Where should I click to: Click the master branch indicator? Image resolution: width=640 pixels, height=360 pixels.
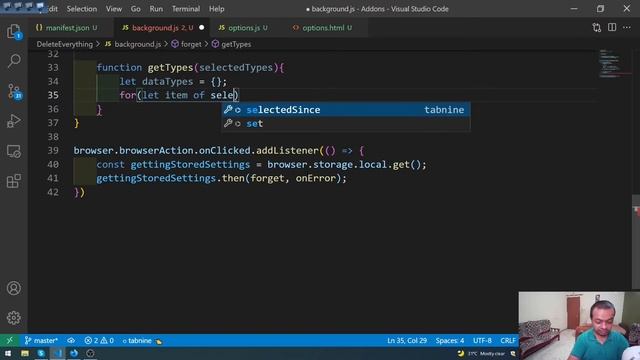(x=41, y=340)
